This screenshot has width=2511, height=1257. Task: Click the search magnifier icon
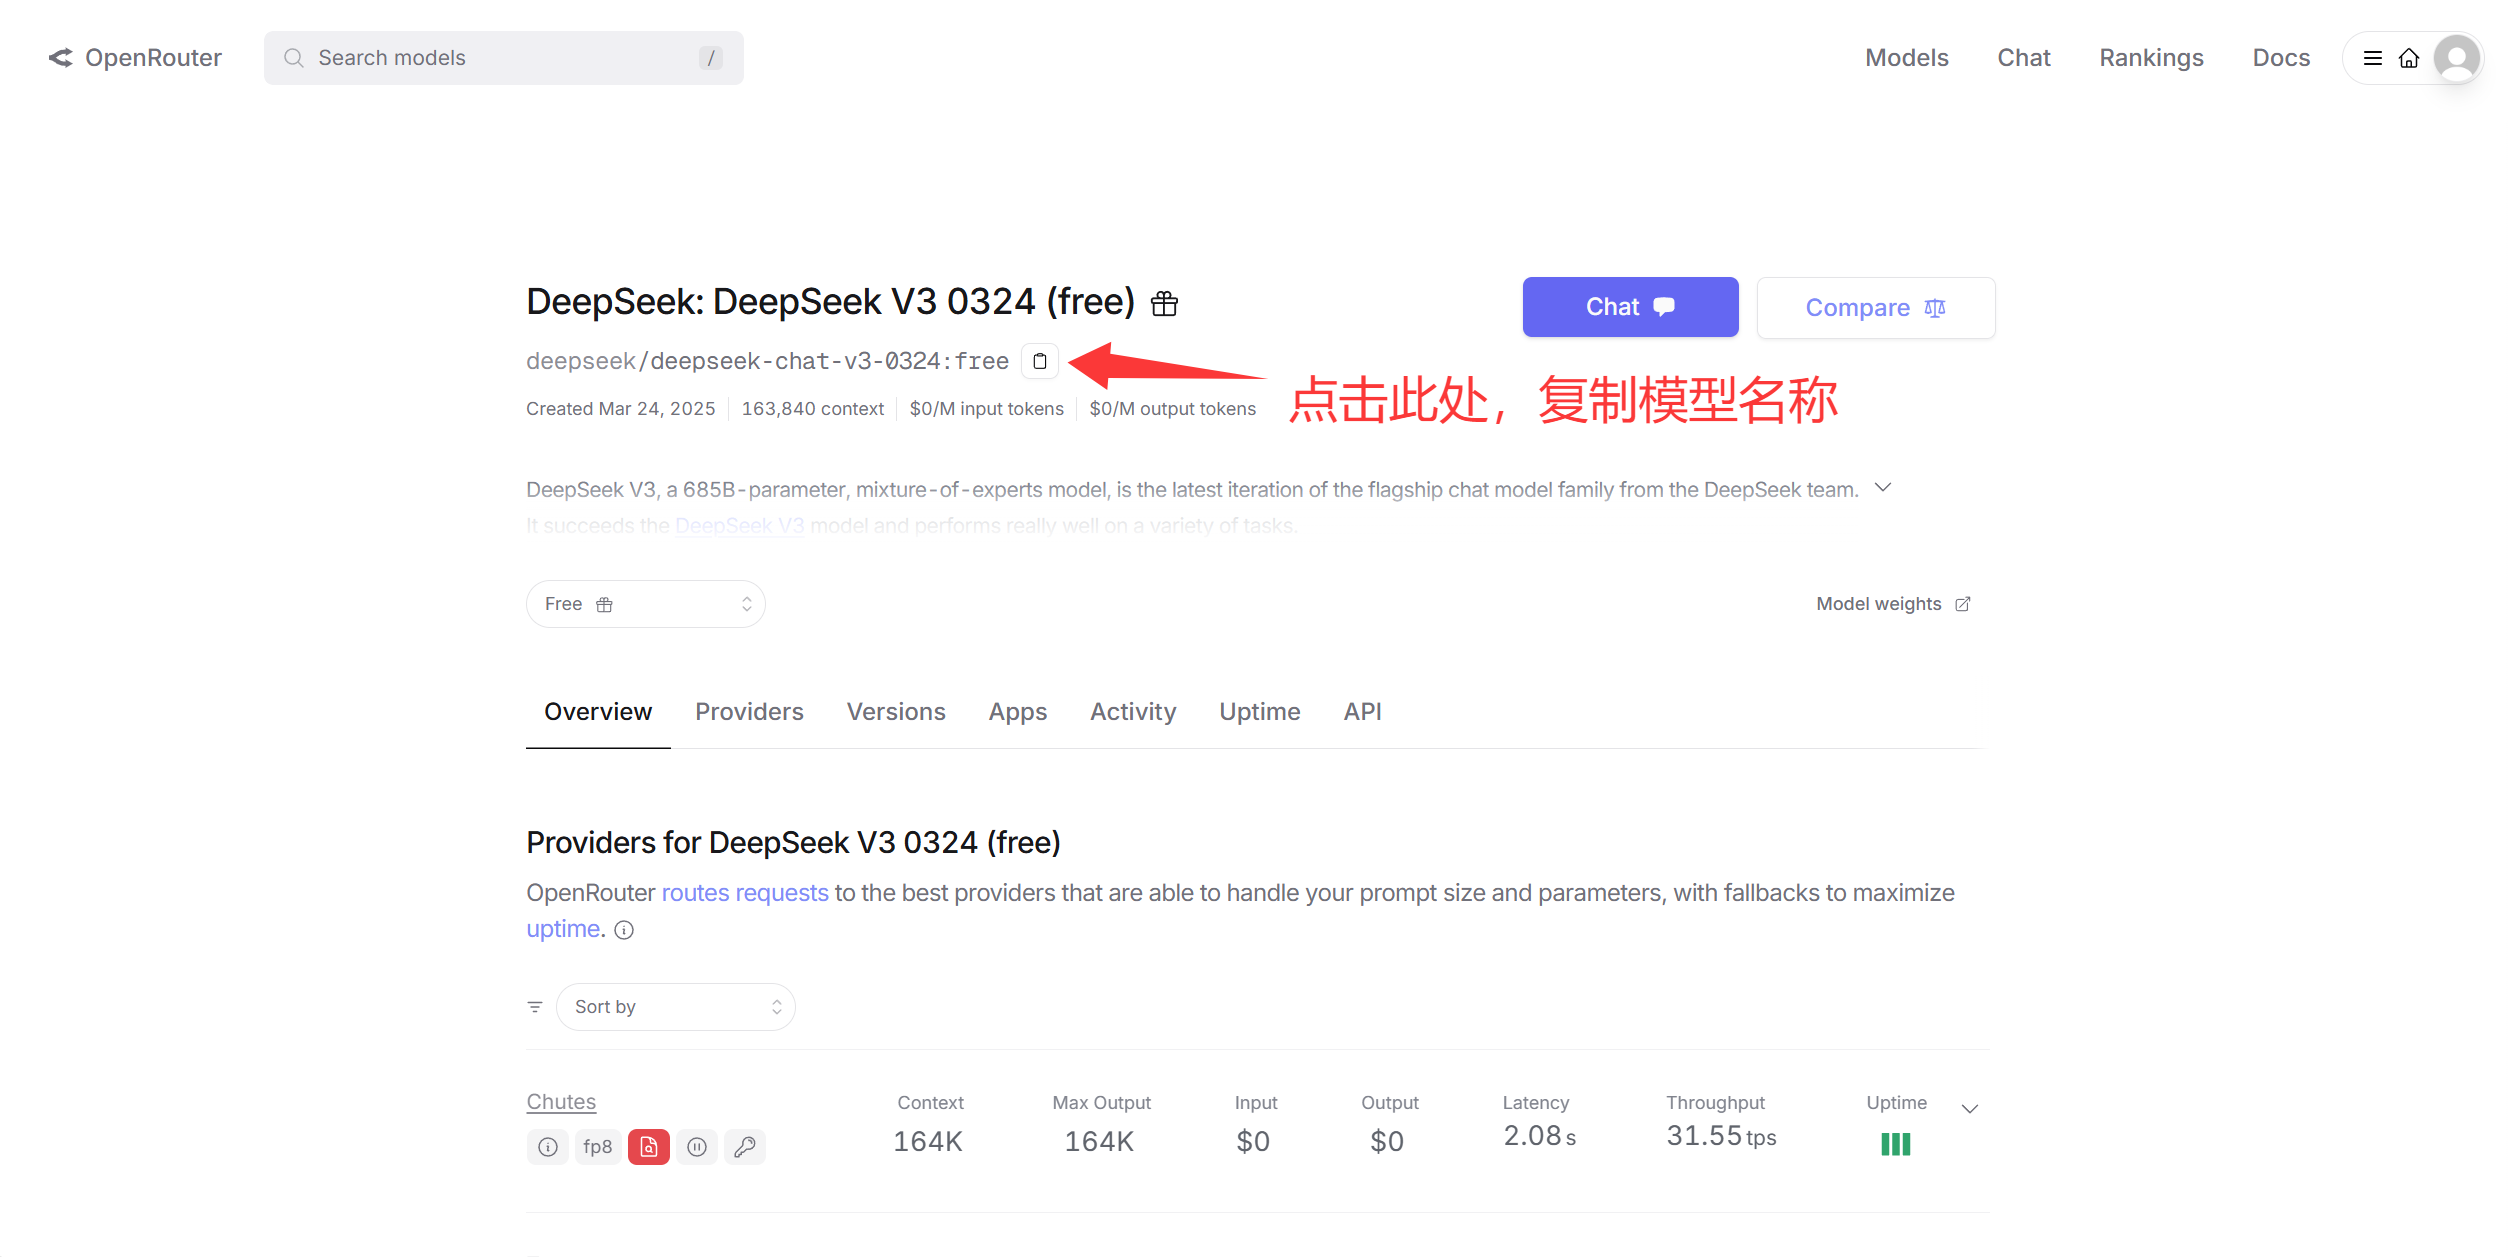coord(293,58)
